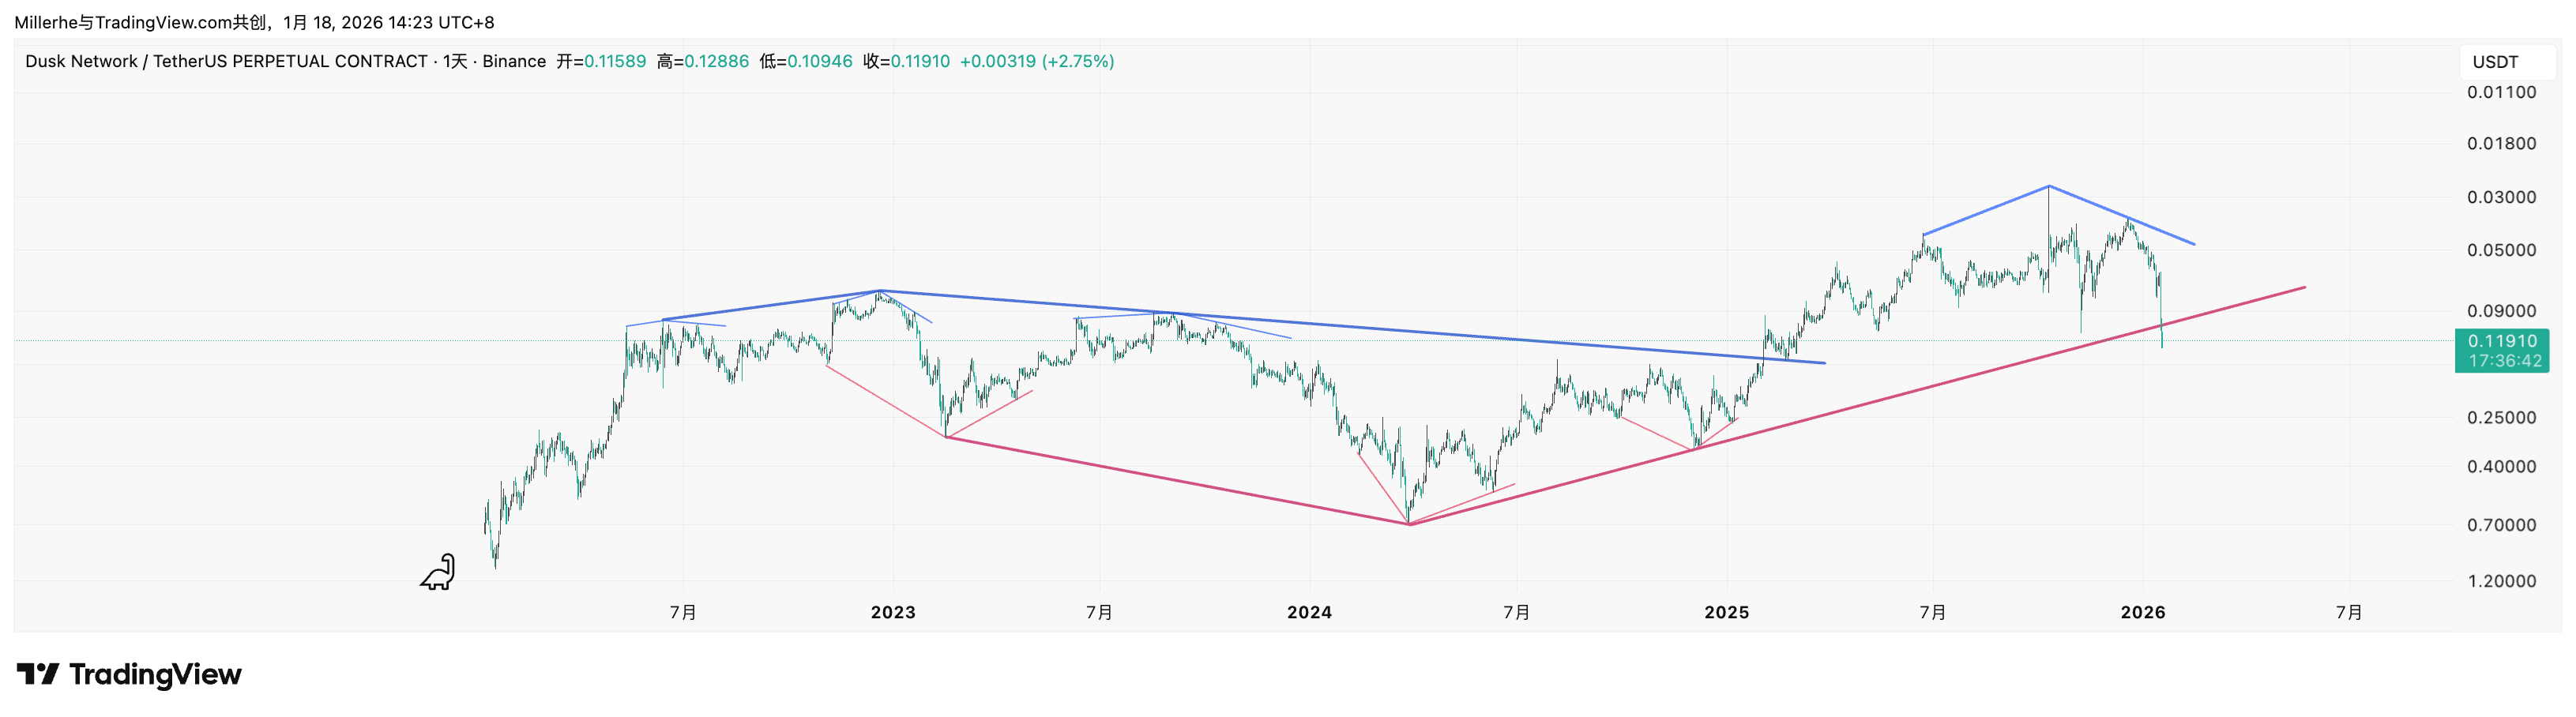The height and width of the screenshot is (717, 2576).
Task: Click the 0.05000 price axis label
Action: [2501, 250]
